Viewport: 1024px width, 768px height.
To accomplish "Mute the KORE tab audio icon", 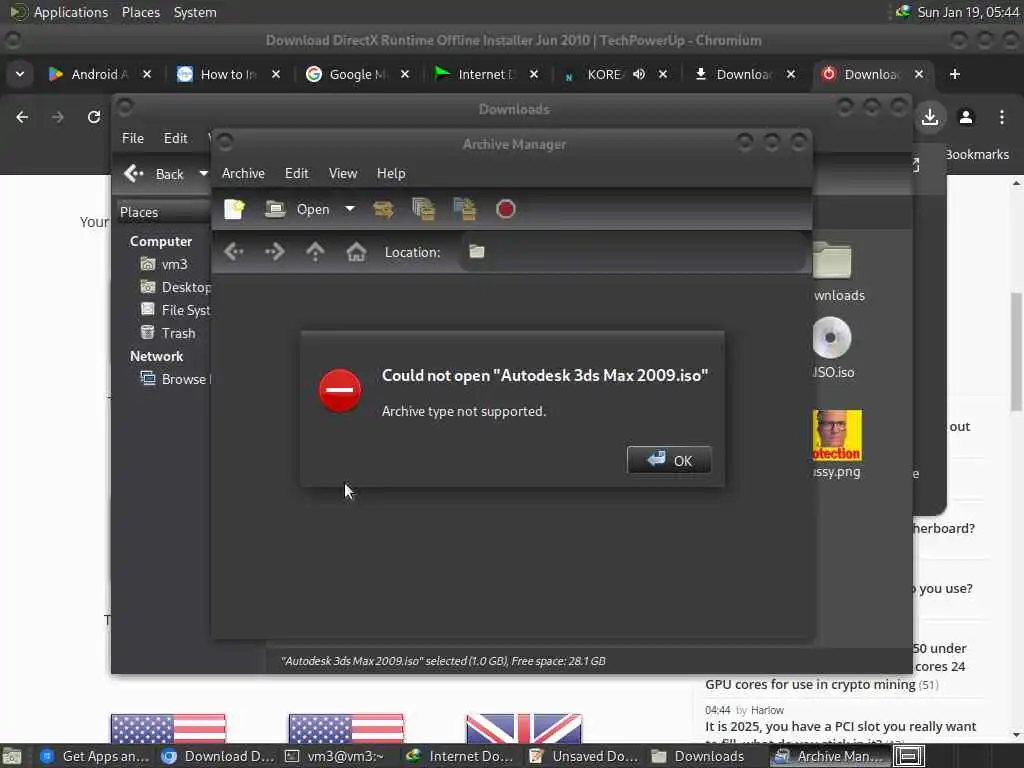I will (x=639, y=74).
